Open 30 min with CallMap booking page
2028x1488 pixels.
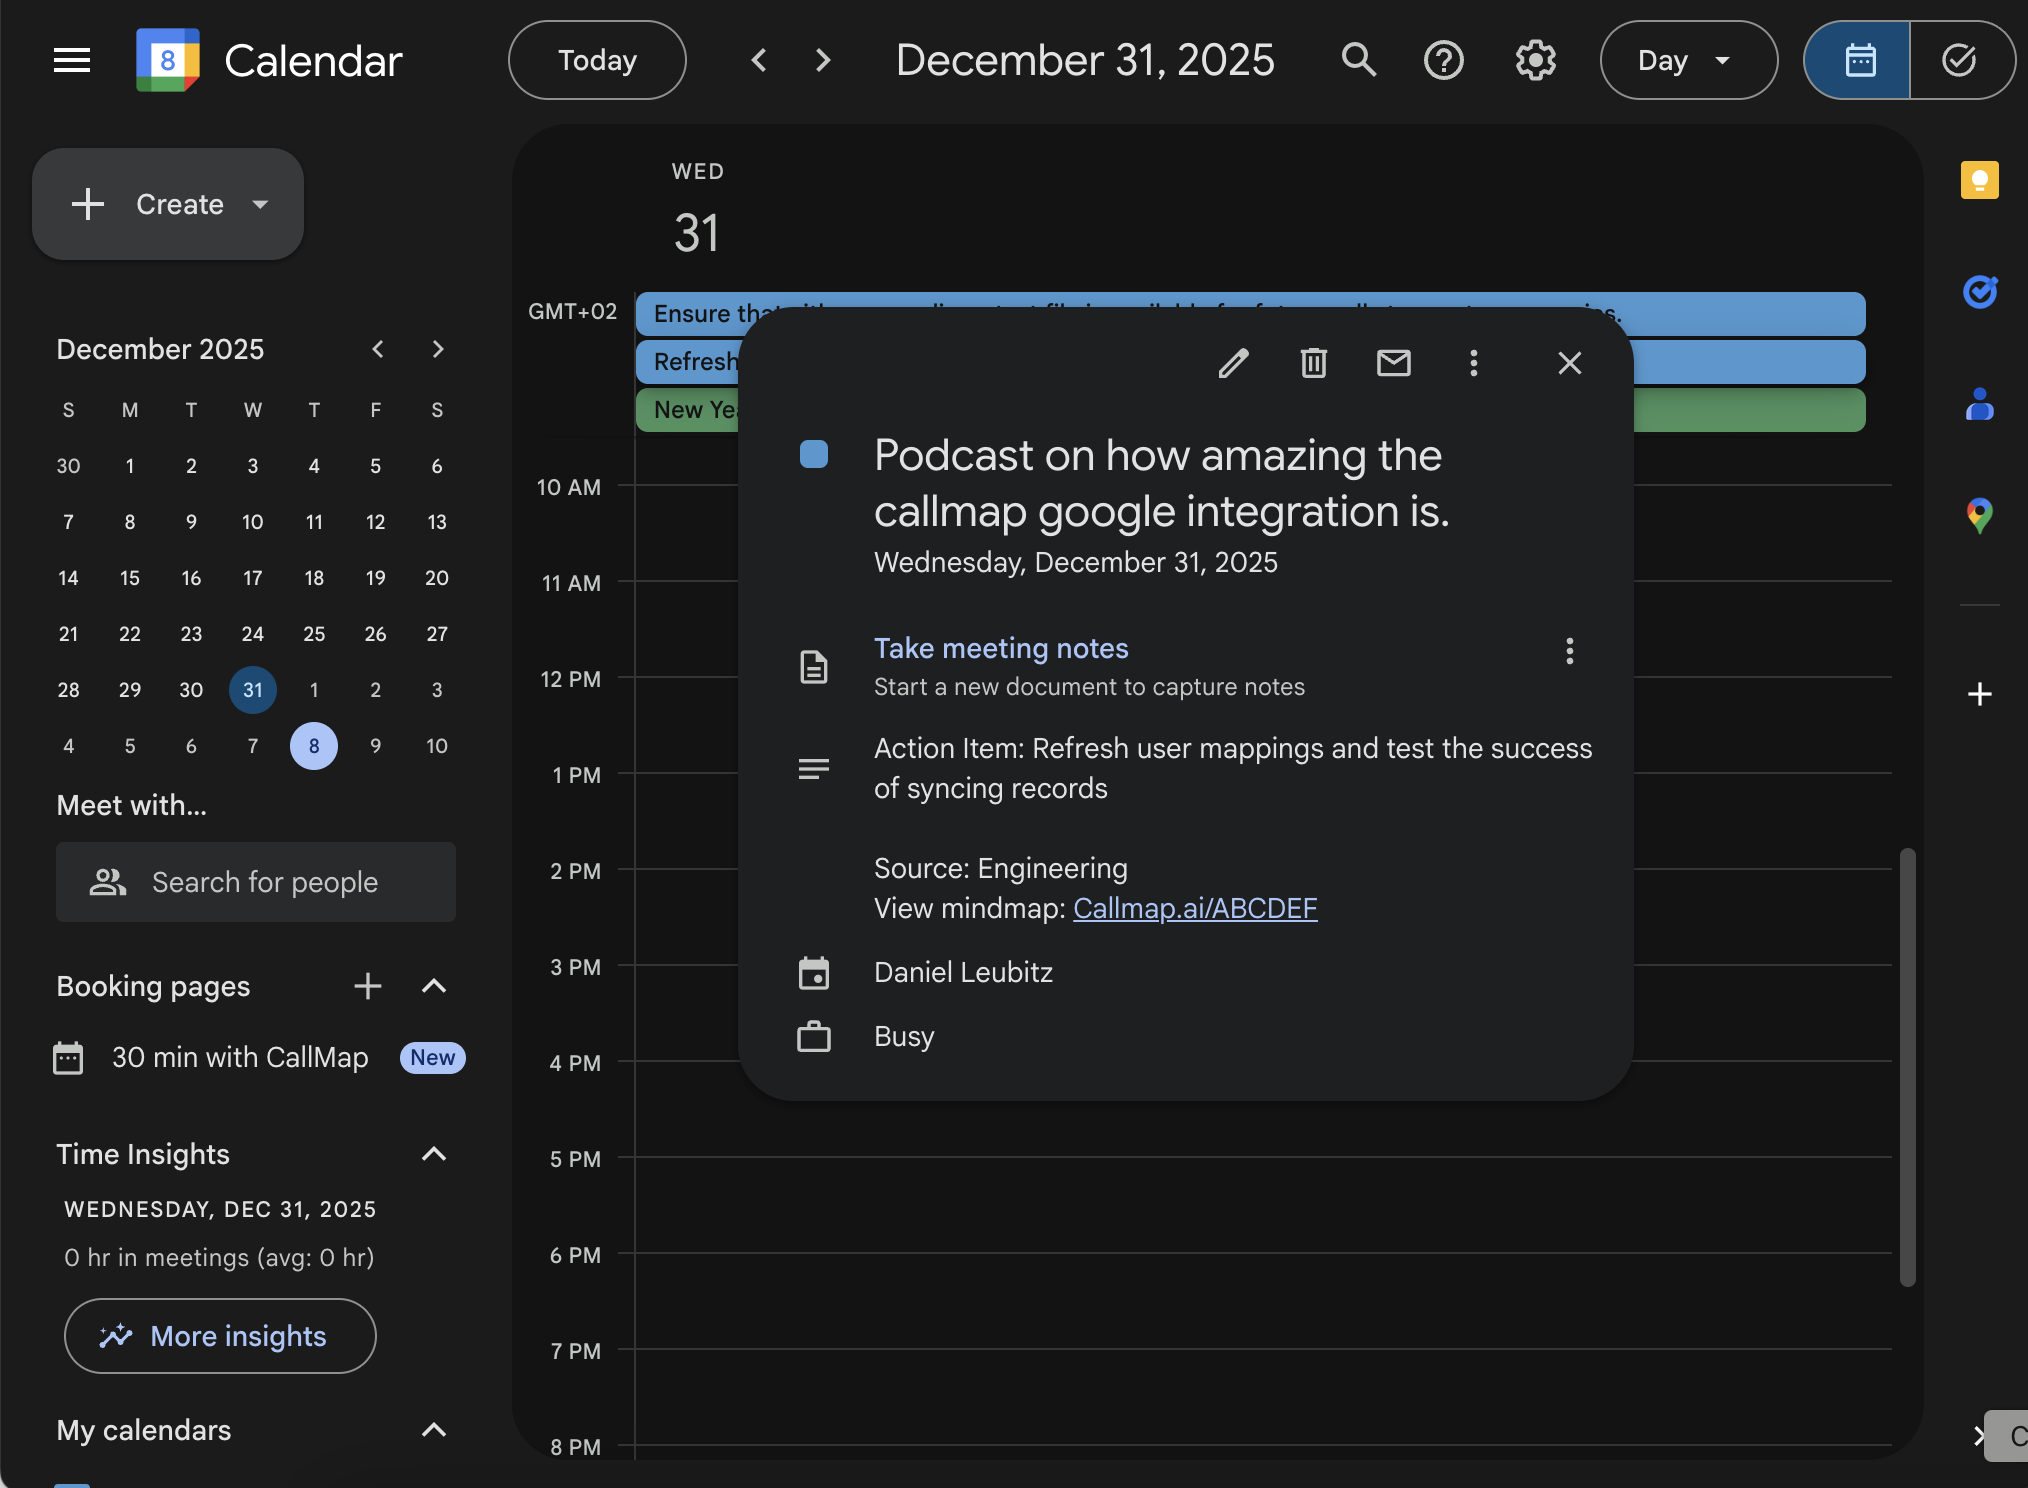click(x=240, y=1057)
